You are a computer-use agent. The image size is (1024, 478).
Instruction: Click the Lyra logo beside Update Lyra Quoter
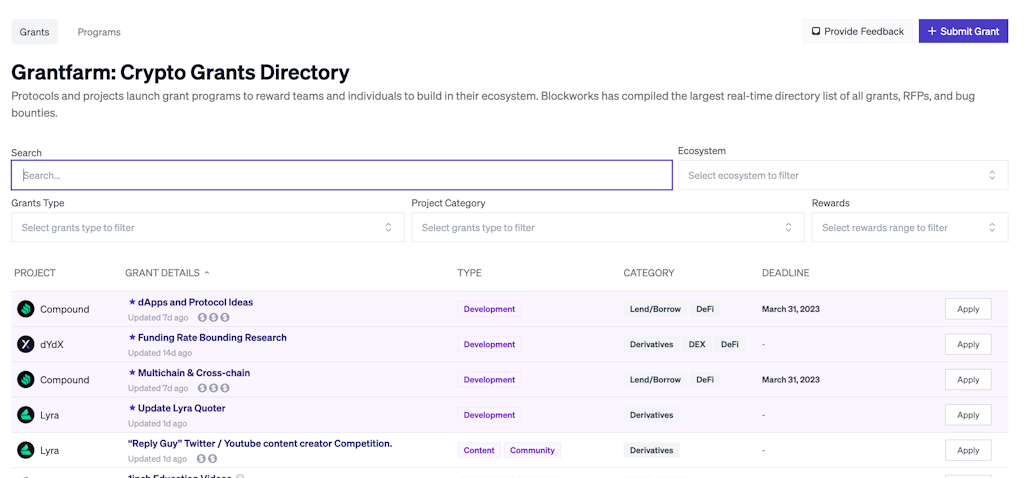pyautogui.click(x=26, y=415)
